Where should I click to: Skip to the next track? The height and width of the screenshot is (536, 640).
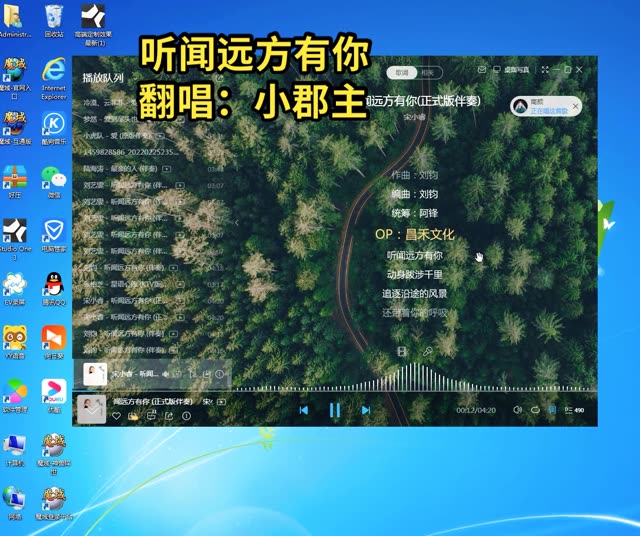(x=366, y=410)
